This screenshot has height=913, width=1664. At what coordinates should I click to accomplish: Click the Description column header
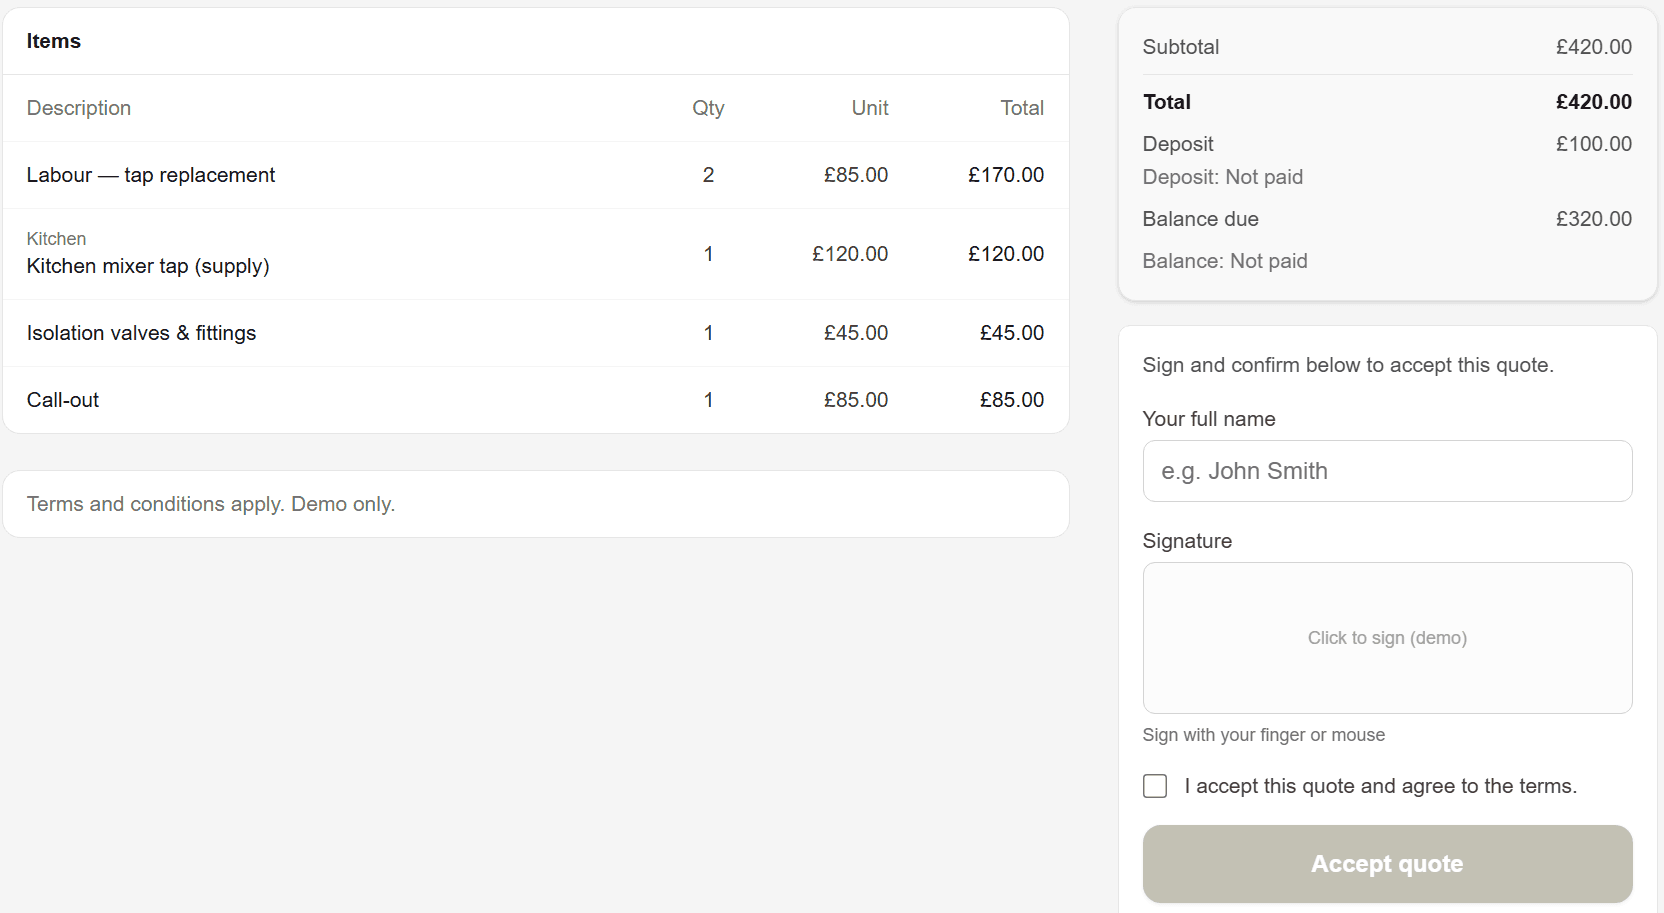79,108
